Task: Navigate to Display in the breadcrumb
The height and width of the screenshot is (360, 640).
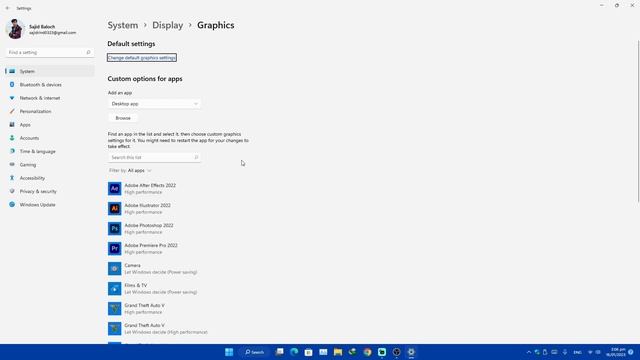Action: (x=167, y=25)
